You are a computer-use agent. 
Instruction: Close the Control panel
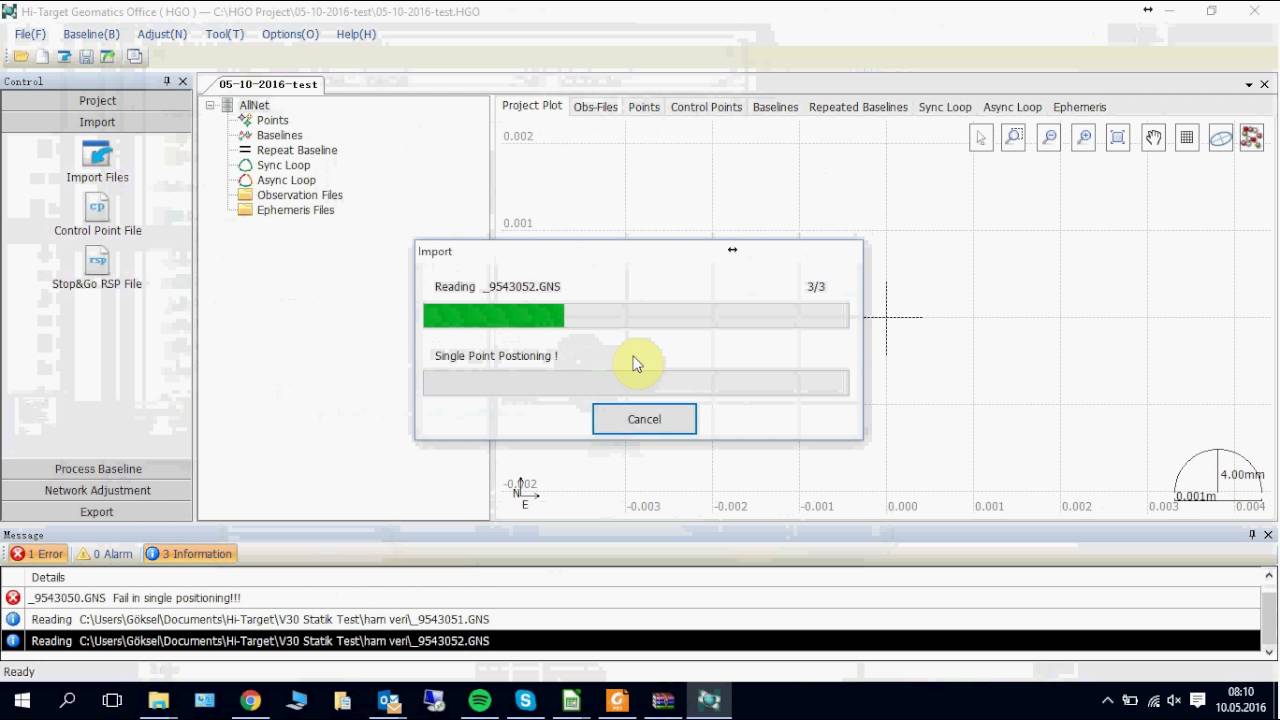183,81
